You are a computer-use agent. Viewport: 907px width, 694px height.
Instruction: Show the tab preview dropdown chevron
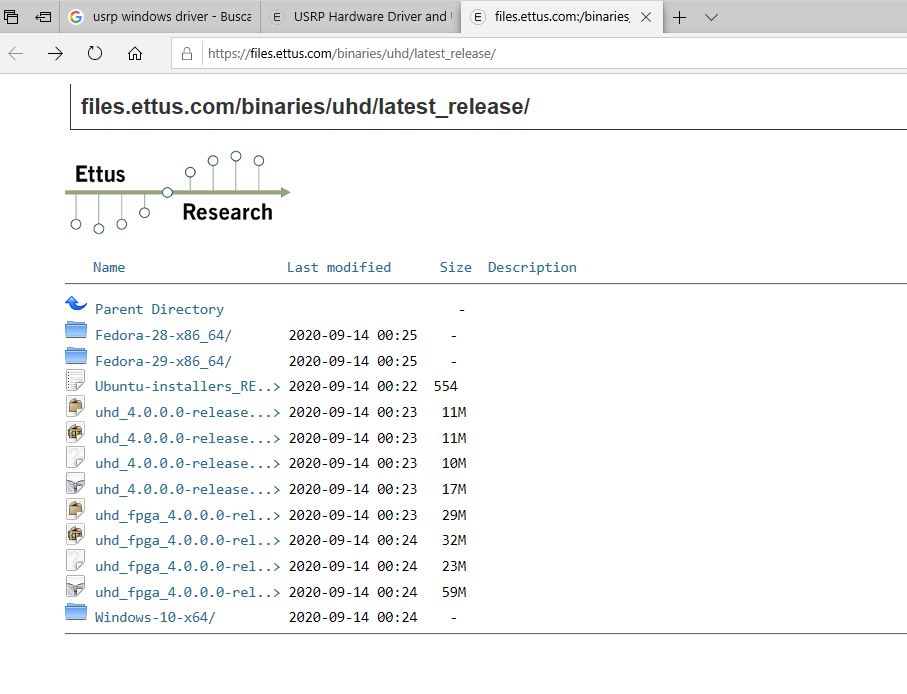[711, 17]
